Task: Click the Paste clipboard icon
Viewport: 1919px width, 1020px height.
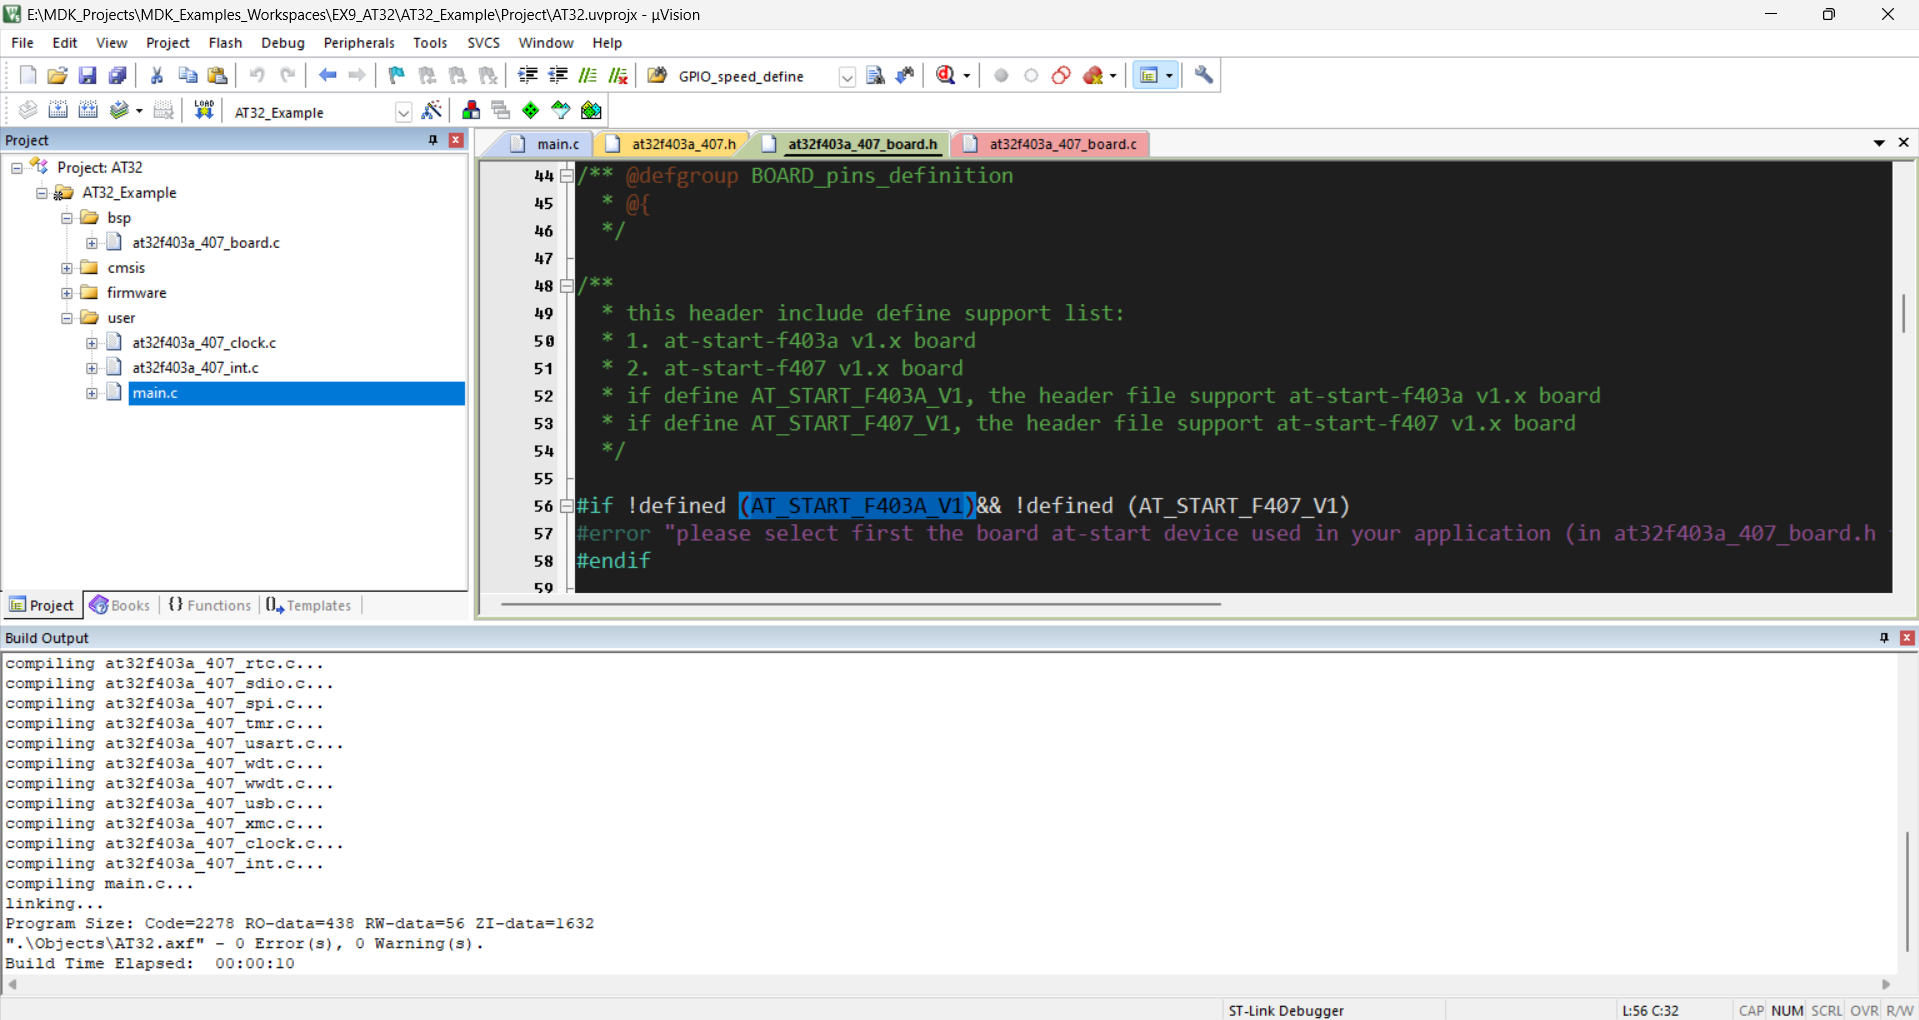Action: click(x=217, y=75)
